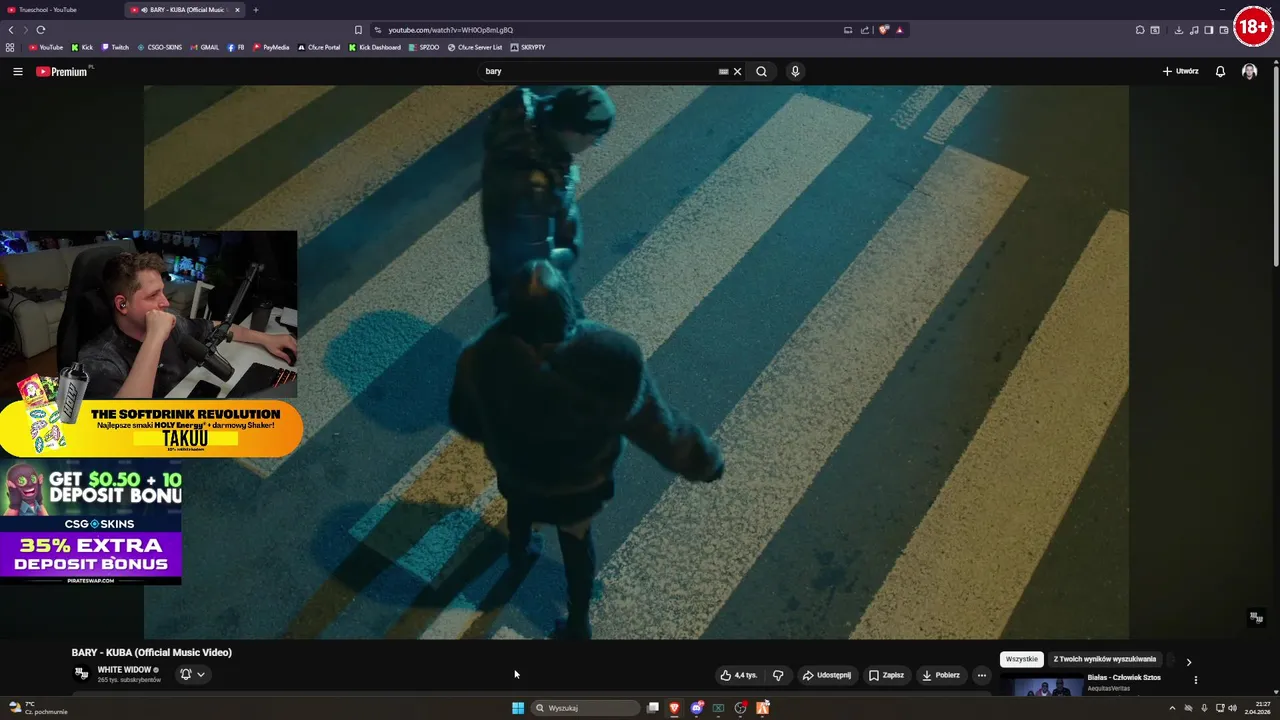Open more actions three-dot menu
1280x720 pixels.
click(x=981, y=675)
